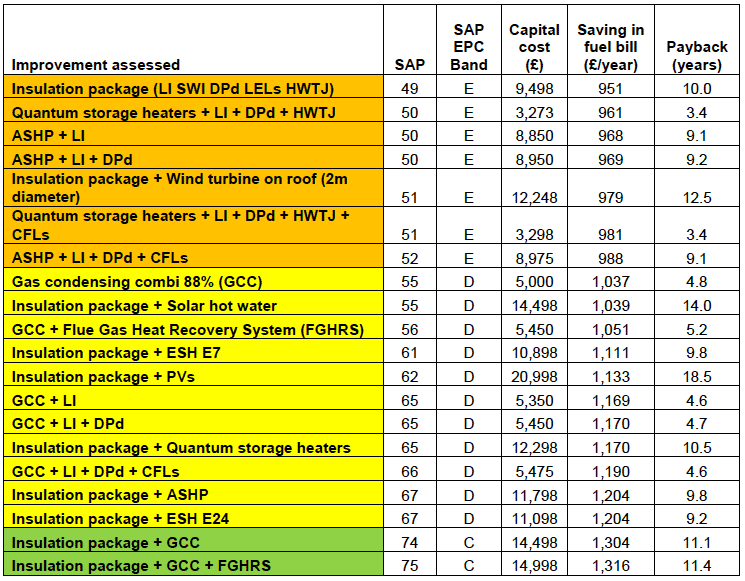Viewport: 745px width, 581px height.
Task: Select the capital cost 8,975
Action: [535, 258]
